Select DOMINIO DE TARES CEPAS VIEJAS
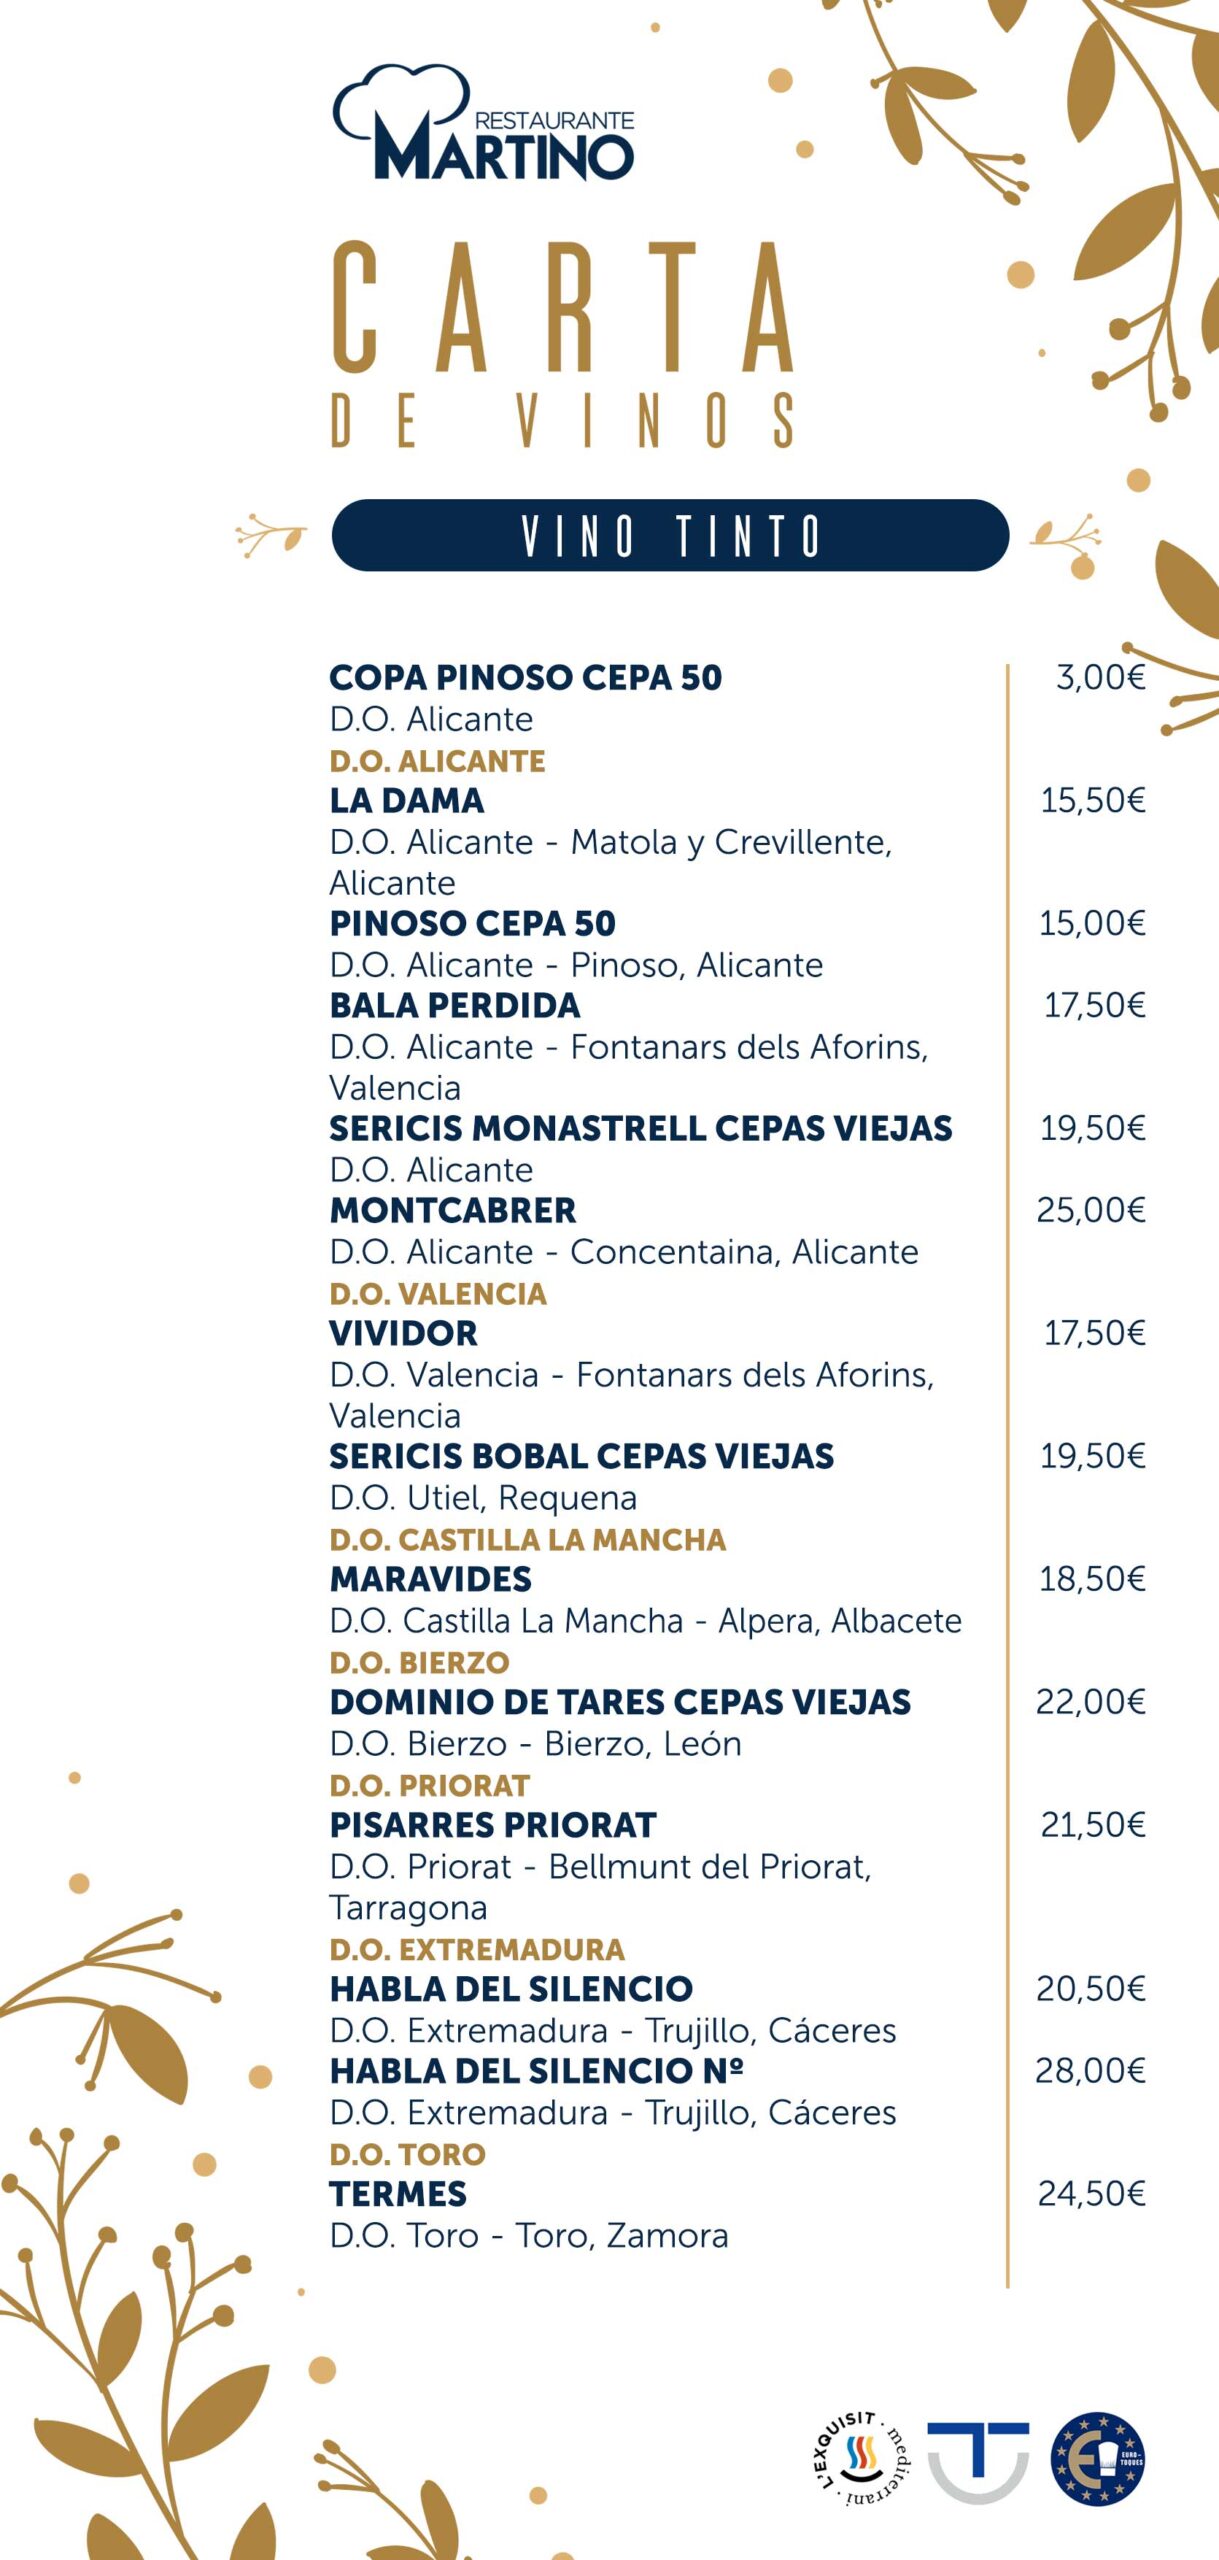The height and width of the screenshot is (2560, 1219). click(620, 1703)
